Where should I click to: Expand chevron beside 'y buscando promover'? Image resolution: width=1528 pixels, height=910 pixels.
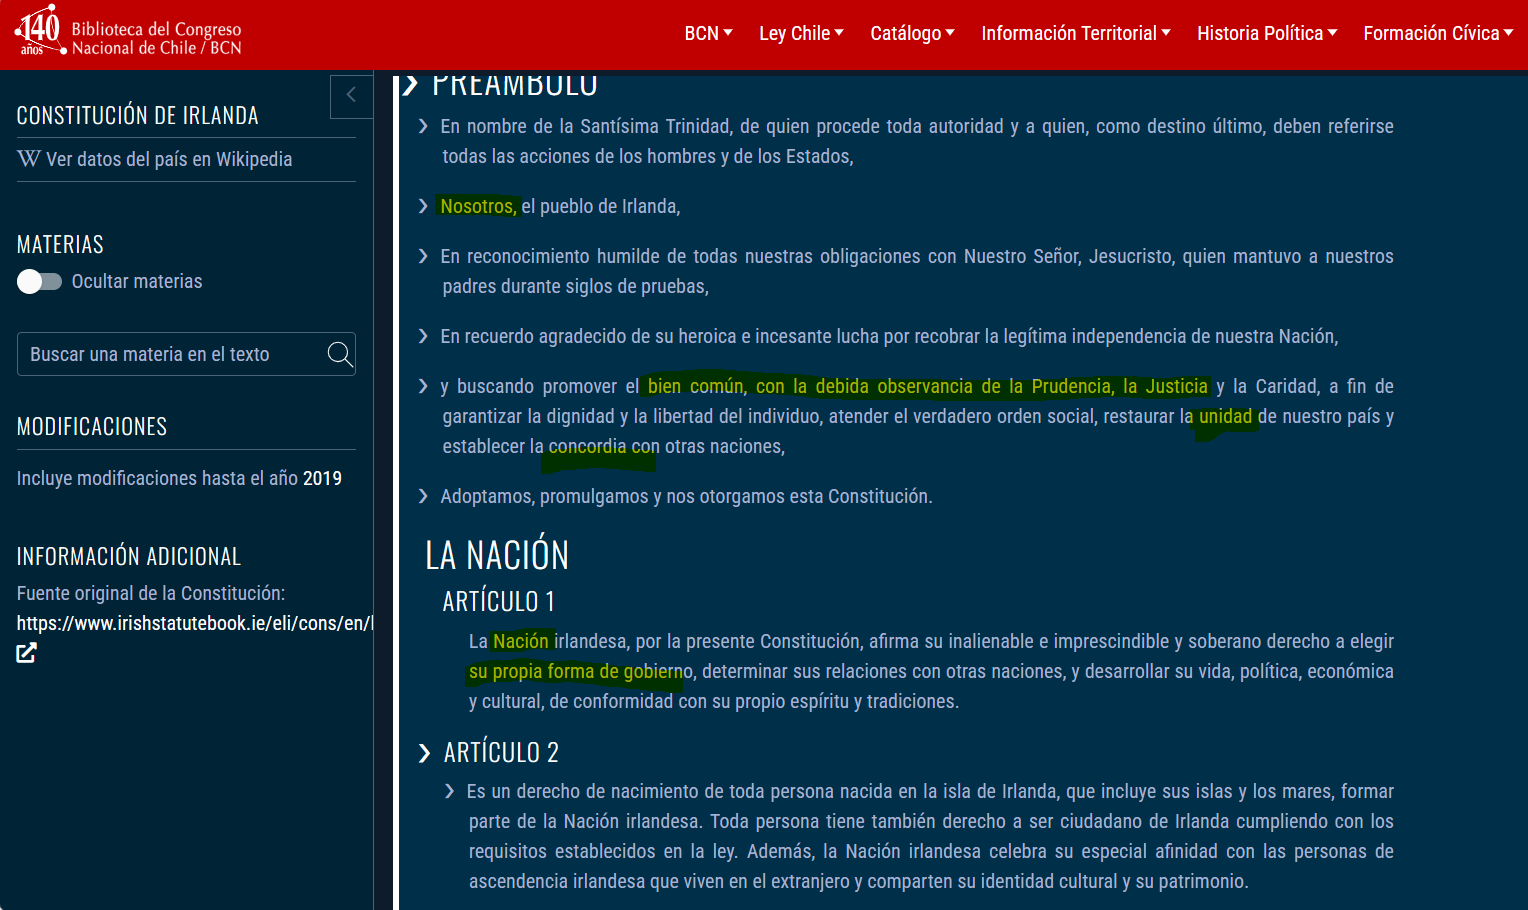point(423,386)
